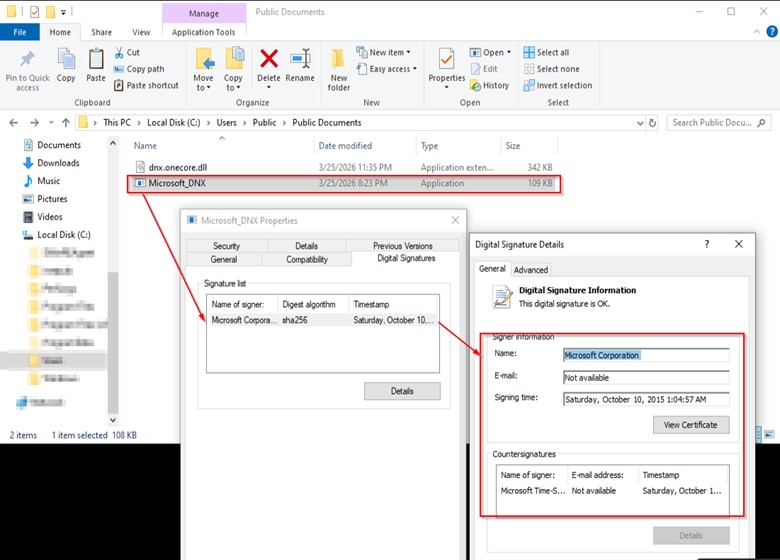780x560 pixels.
Task: Select Downloads in the navigation pane
Action: click(58, 163)
